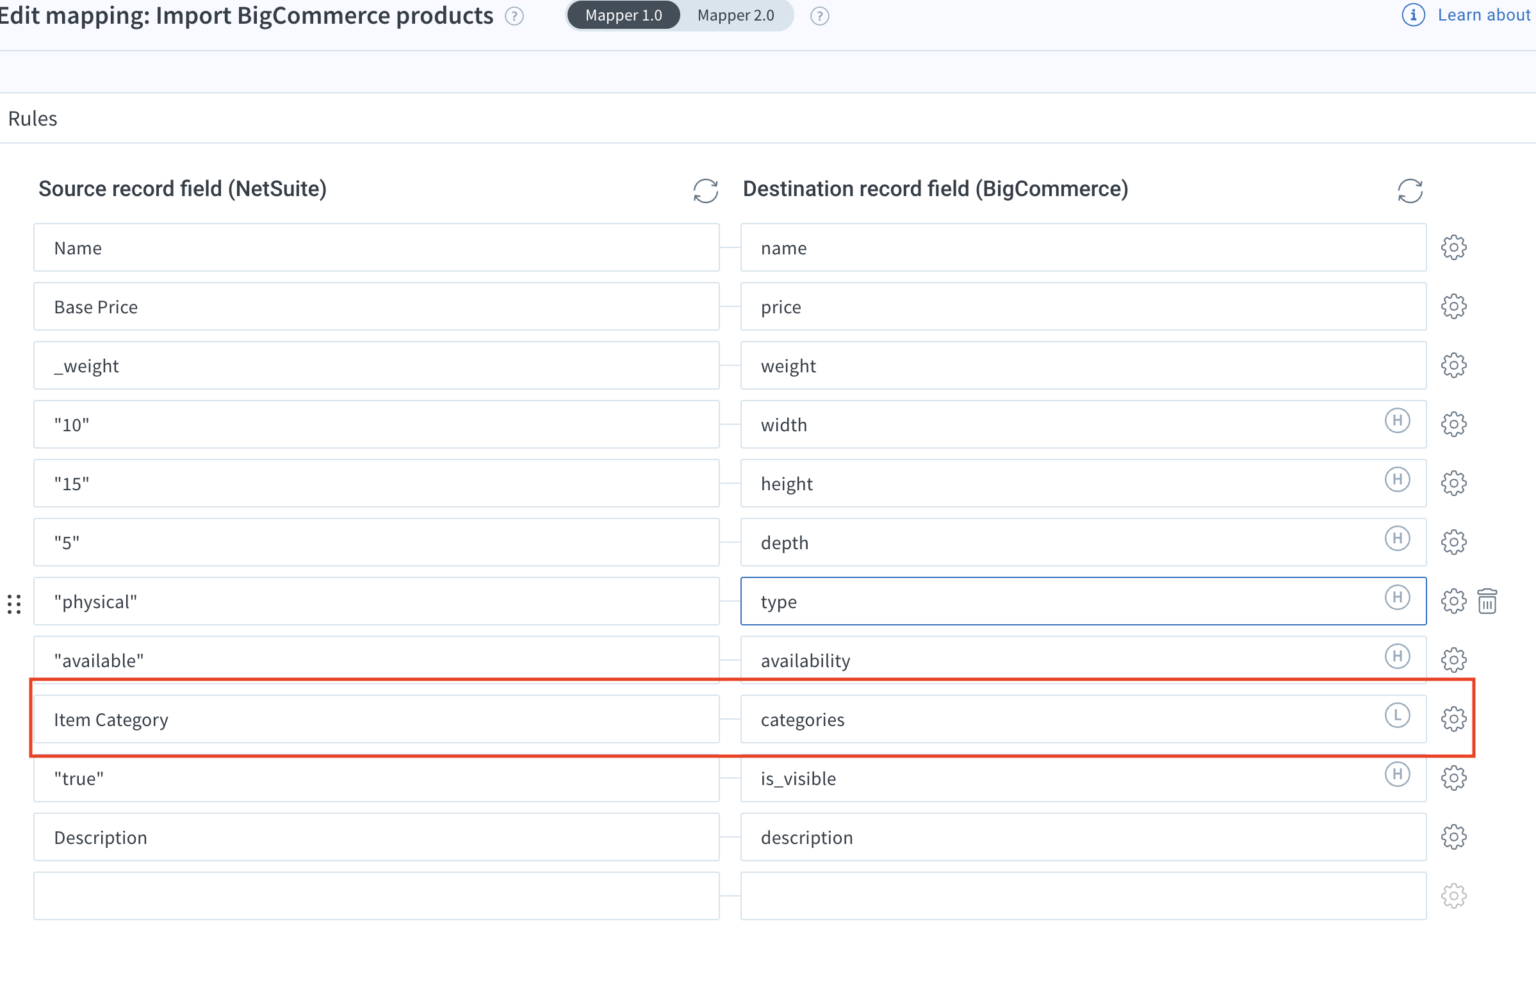Image resolution: width=1536 pixels, height=992 pixels.
Task: Delete the type mapping row
Action: click(1487, 601)
